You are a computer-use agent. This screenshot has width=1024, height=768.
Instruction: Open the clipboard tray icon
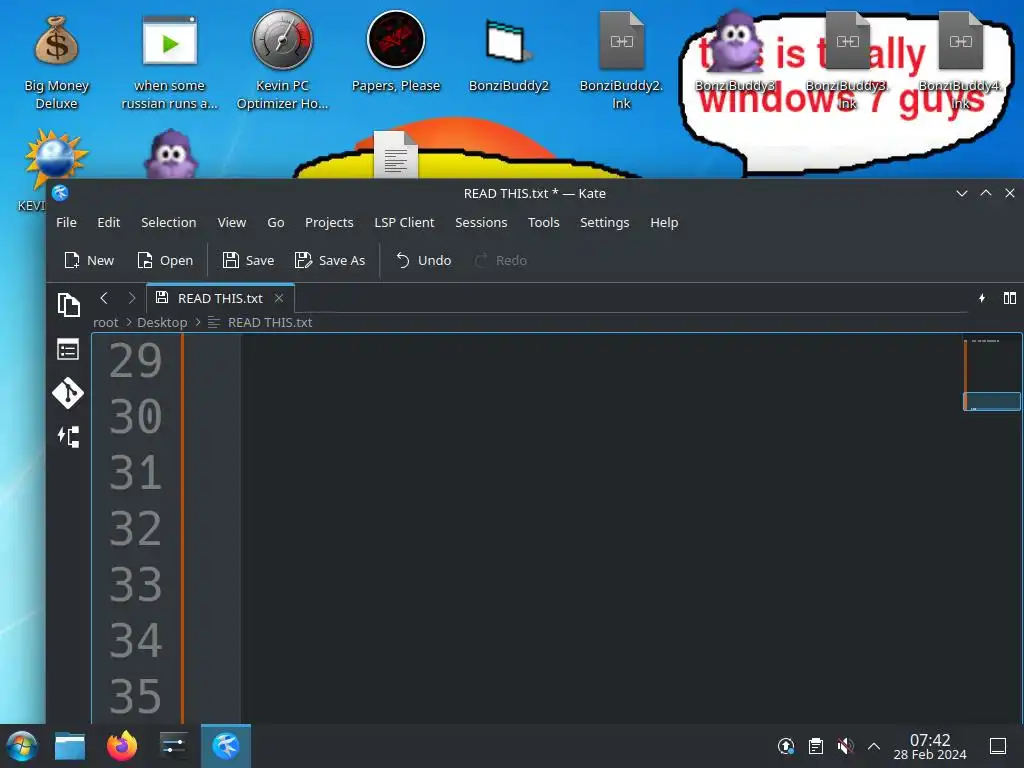coord(816,746)
